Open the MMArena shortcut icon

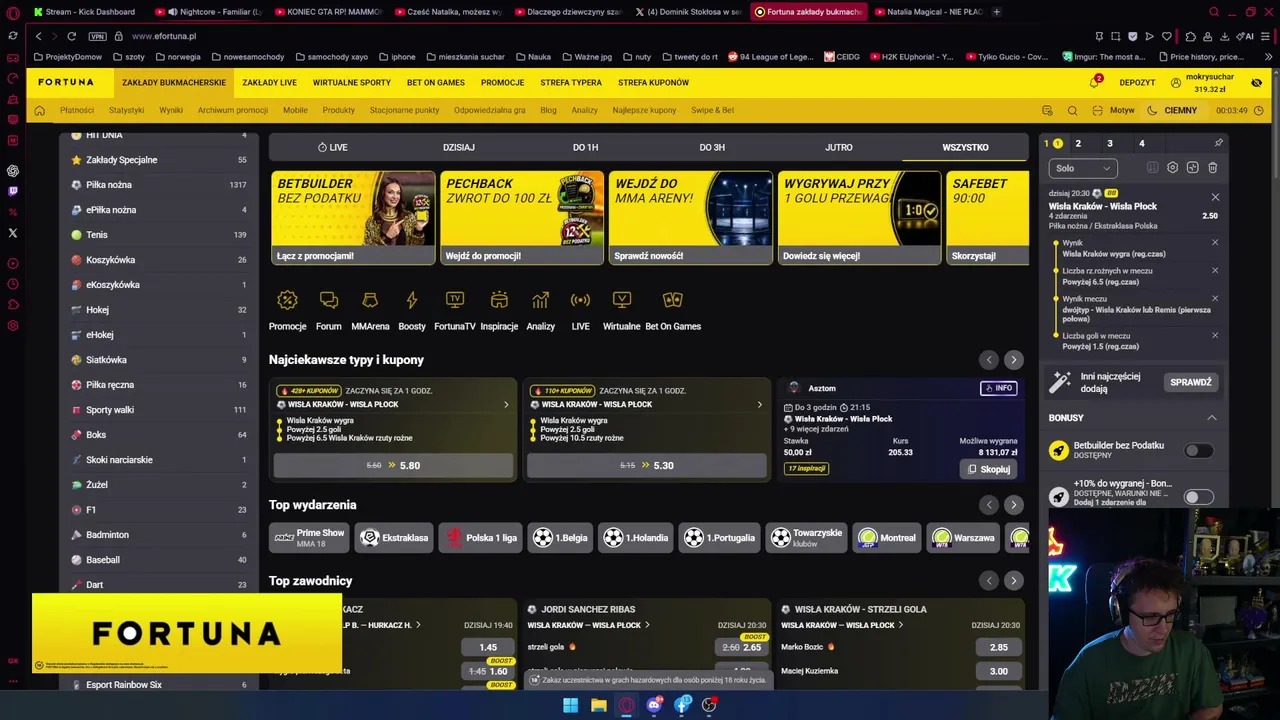(x=370, y=300)
